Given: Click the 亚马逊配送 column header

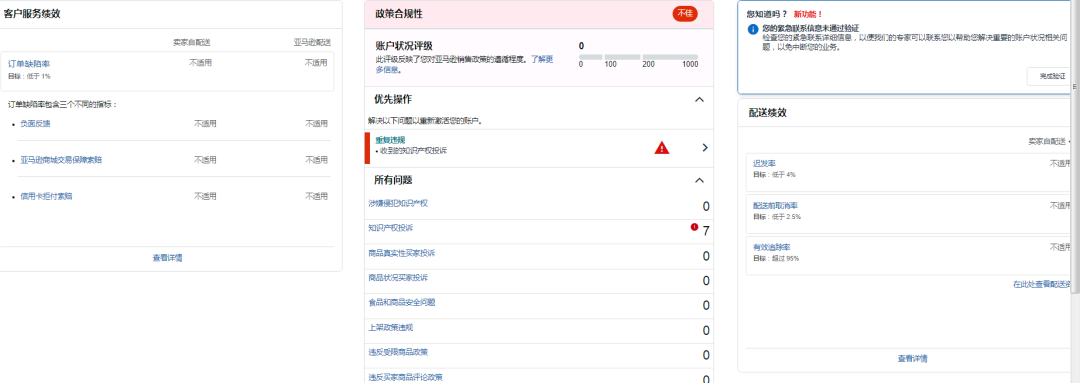Looking at the screenshot, I should pos(312,43).
